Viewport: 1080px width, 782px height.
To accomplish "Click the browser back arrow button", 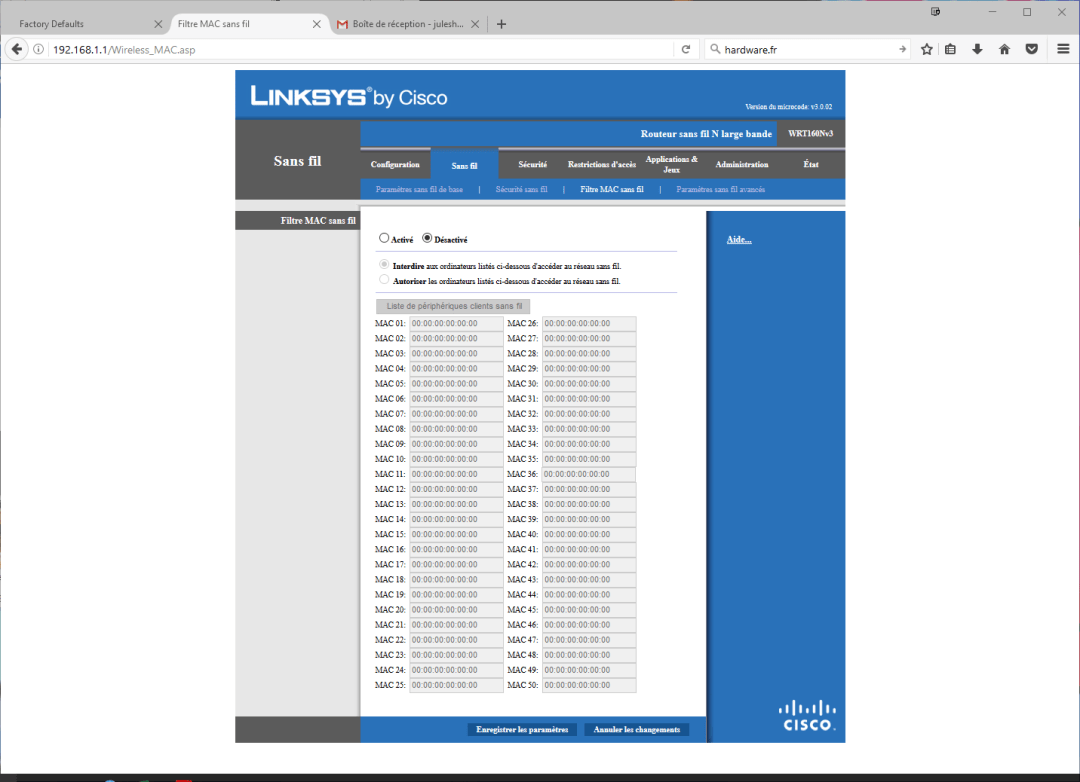I will click(17, 49).
